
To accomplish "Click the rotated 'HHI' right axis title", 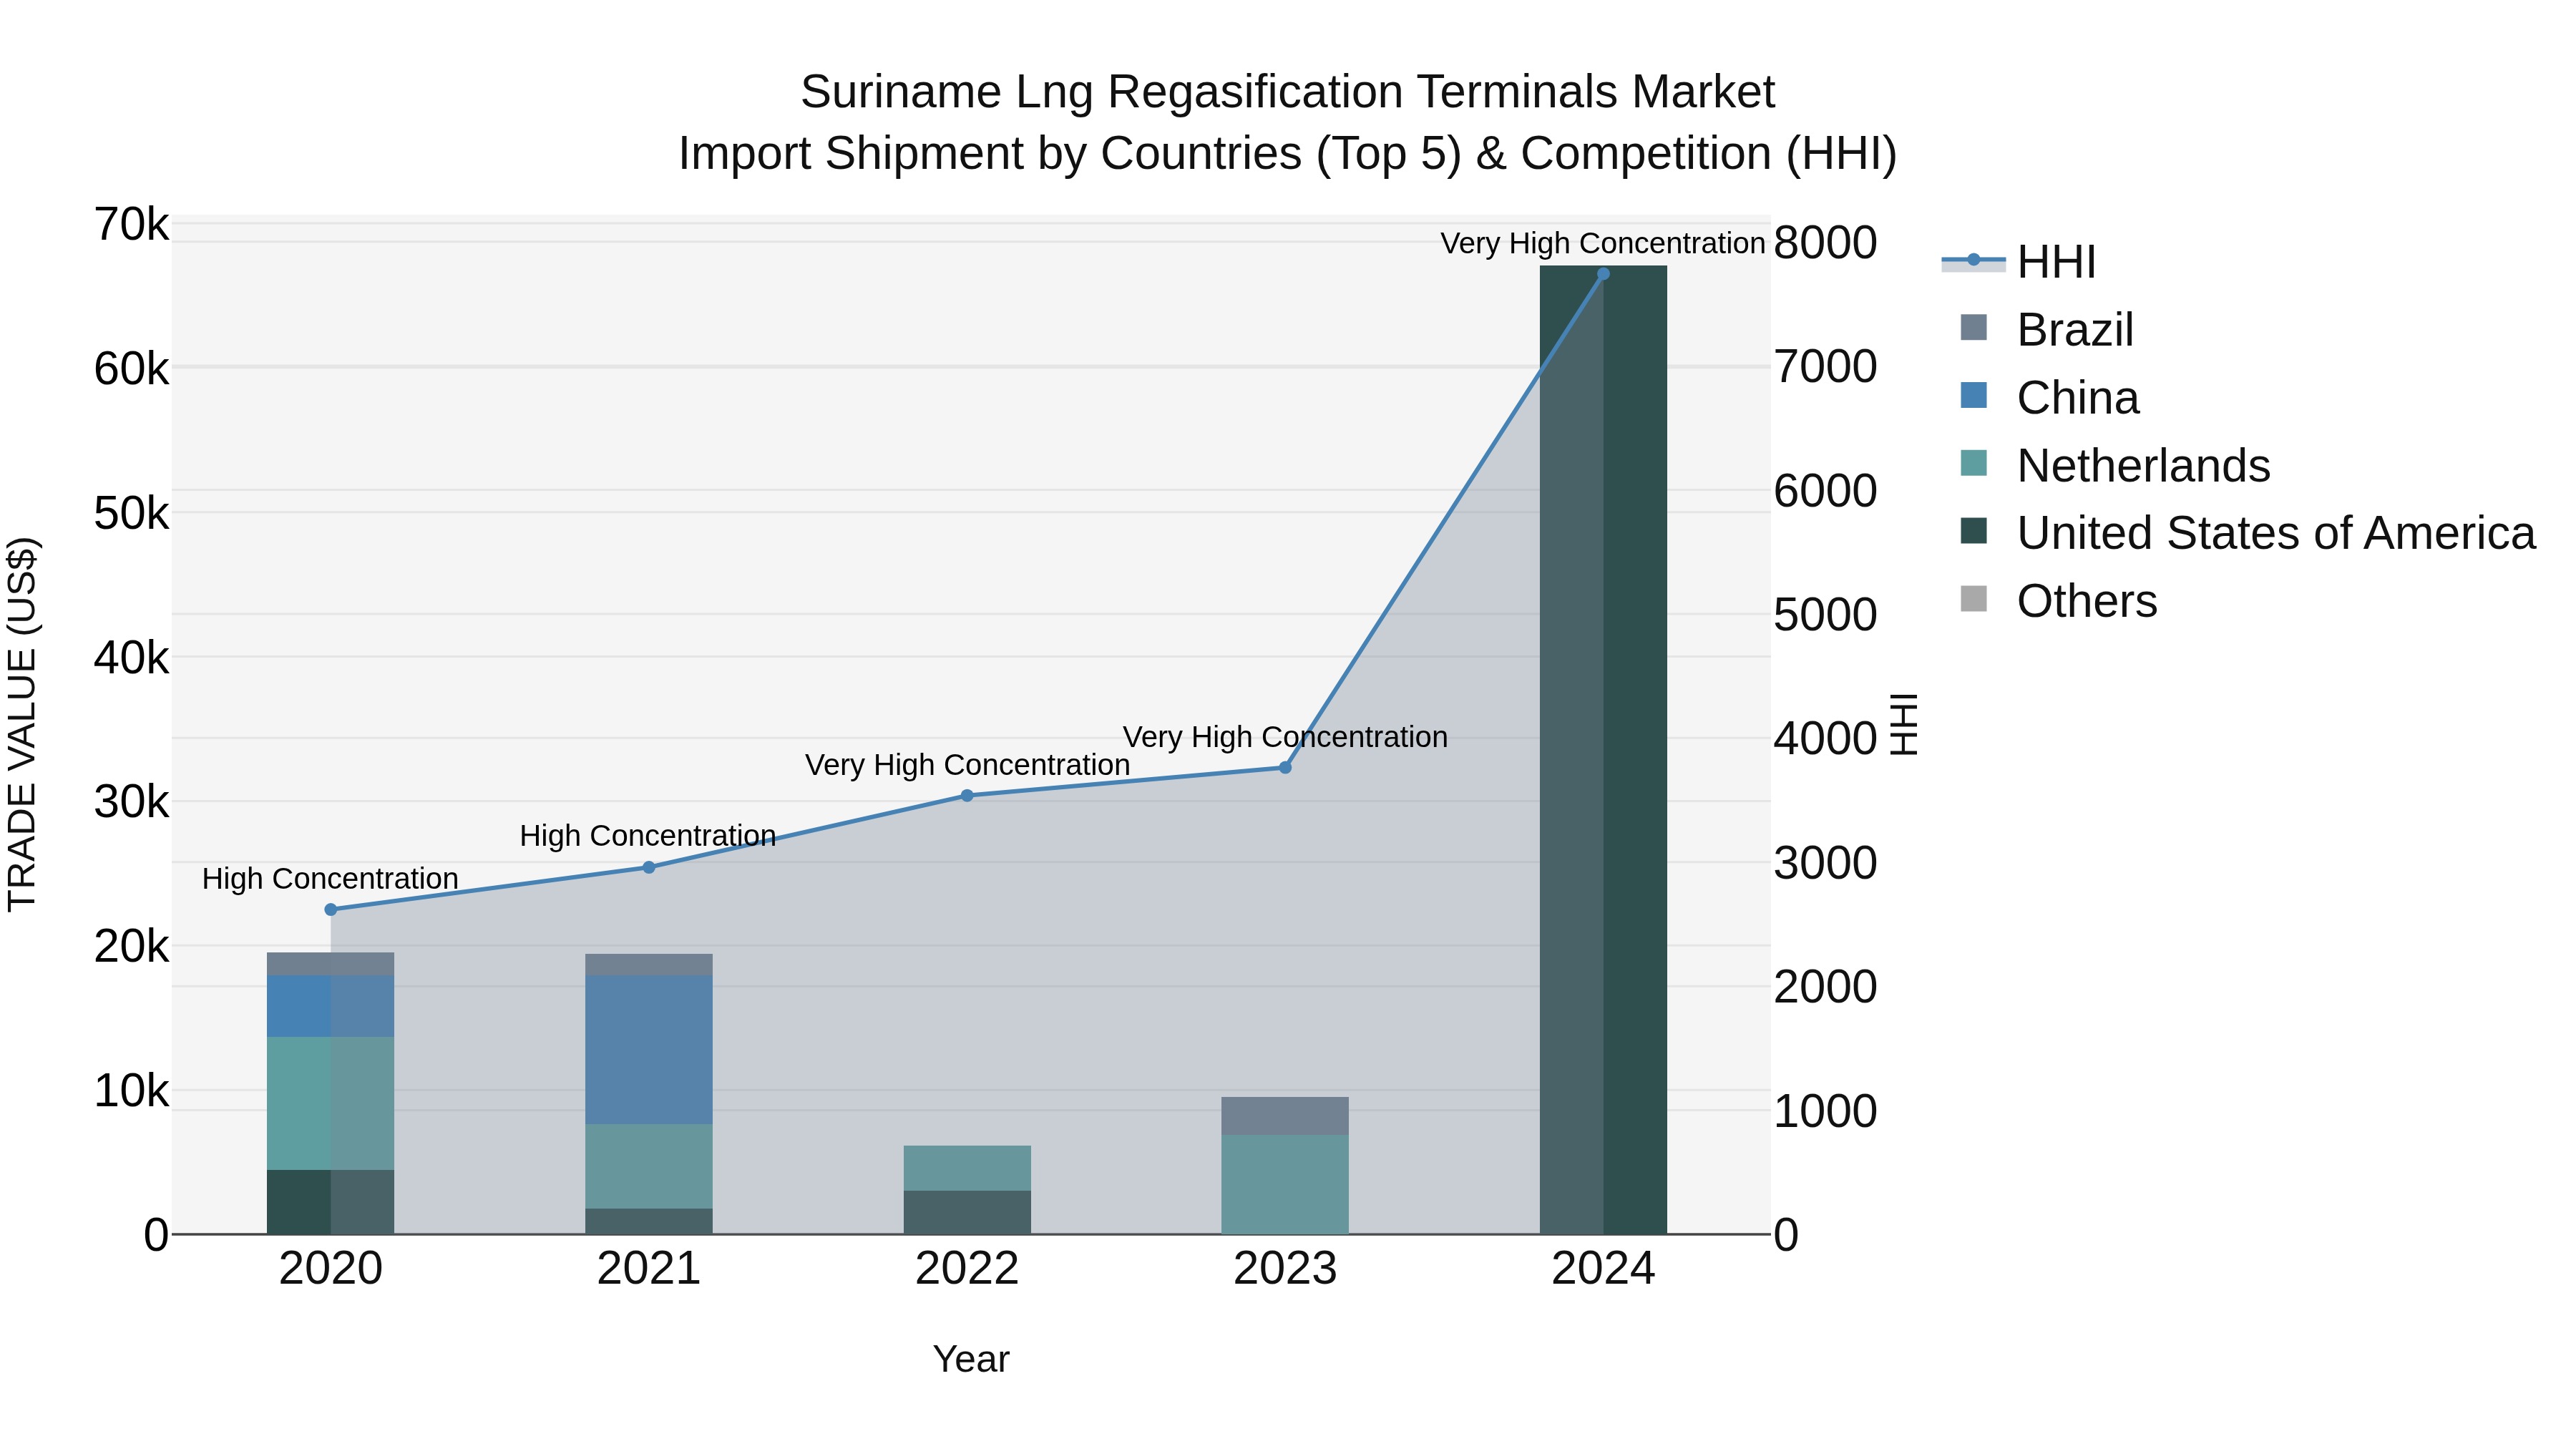I will pyautogui.click(x=1905, y=724).
